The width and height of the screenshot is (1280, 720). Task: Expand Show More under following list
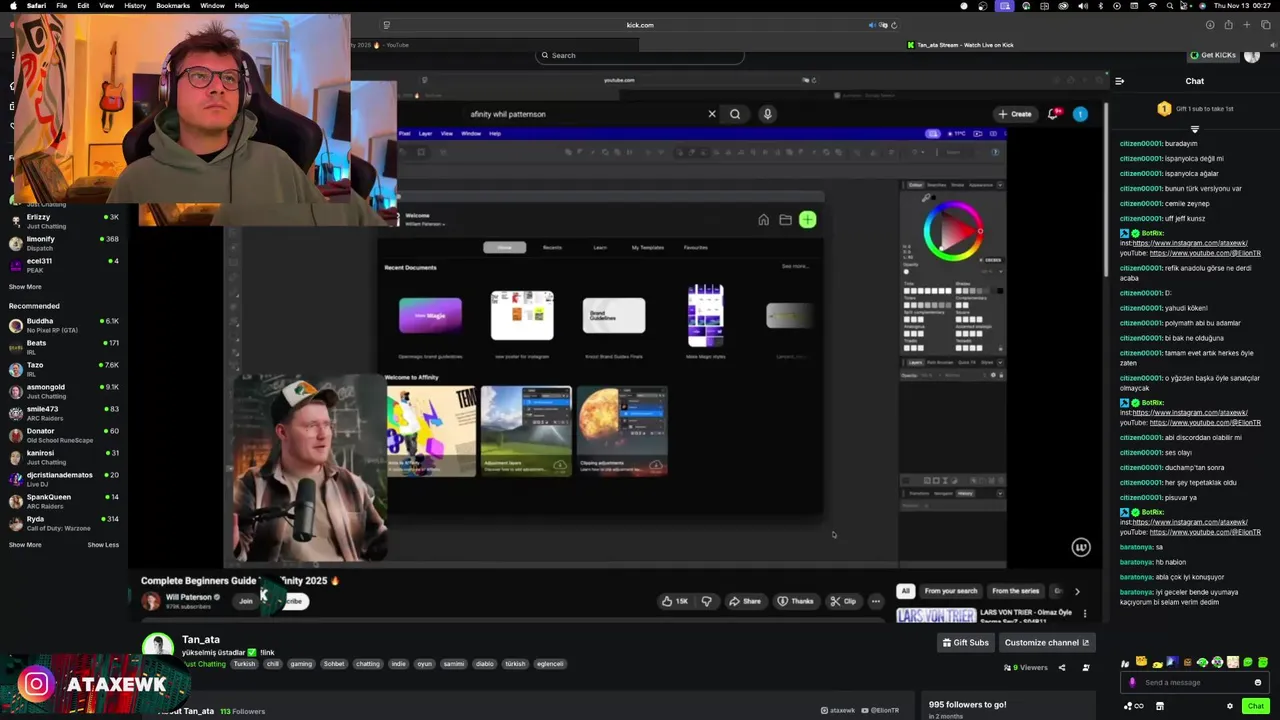(x=25, y=287)
